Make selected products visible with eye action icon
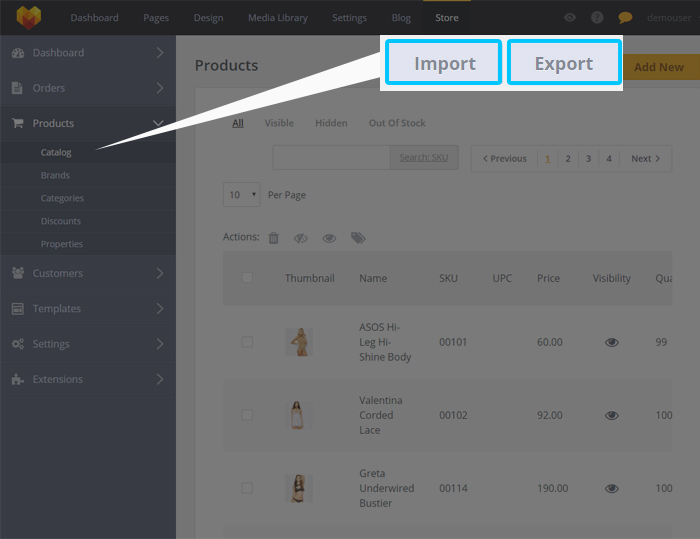Viewport: 700px width, 539px height. pos(329,238)
